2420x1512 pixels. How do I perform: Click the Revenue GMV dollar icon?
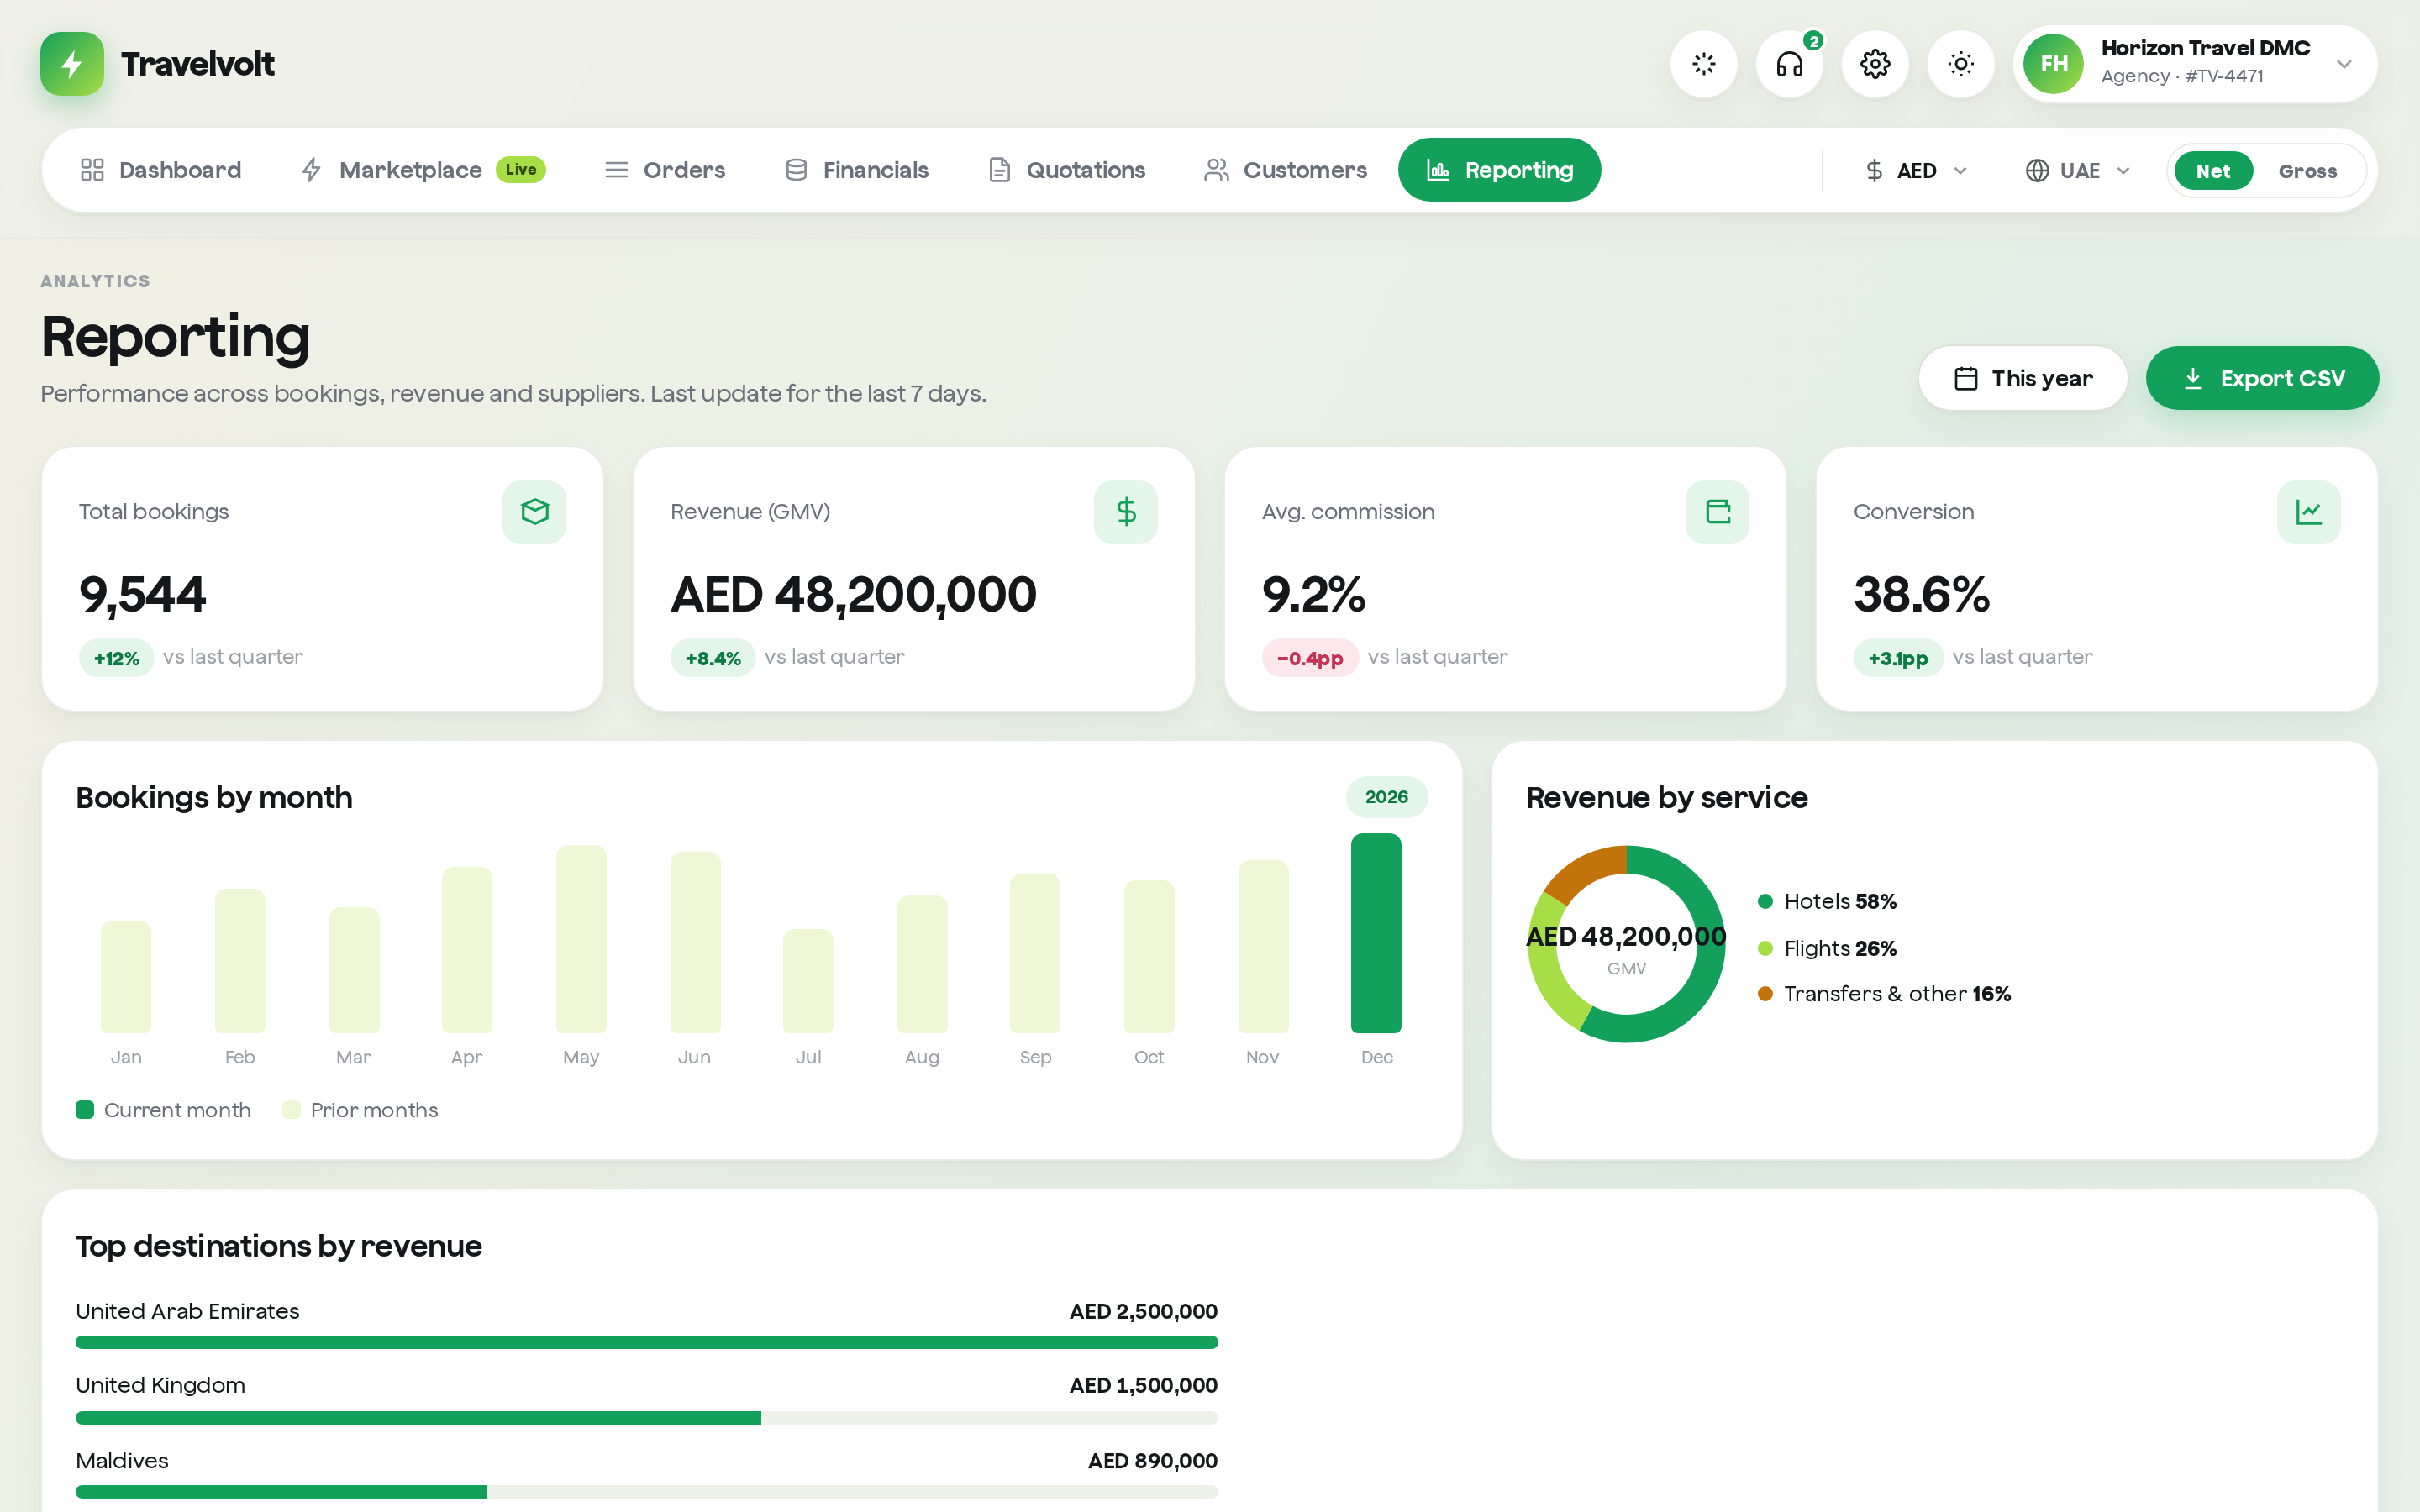pyautogui.click(x=1126, y=512)
